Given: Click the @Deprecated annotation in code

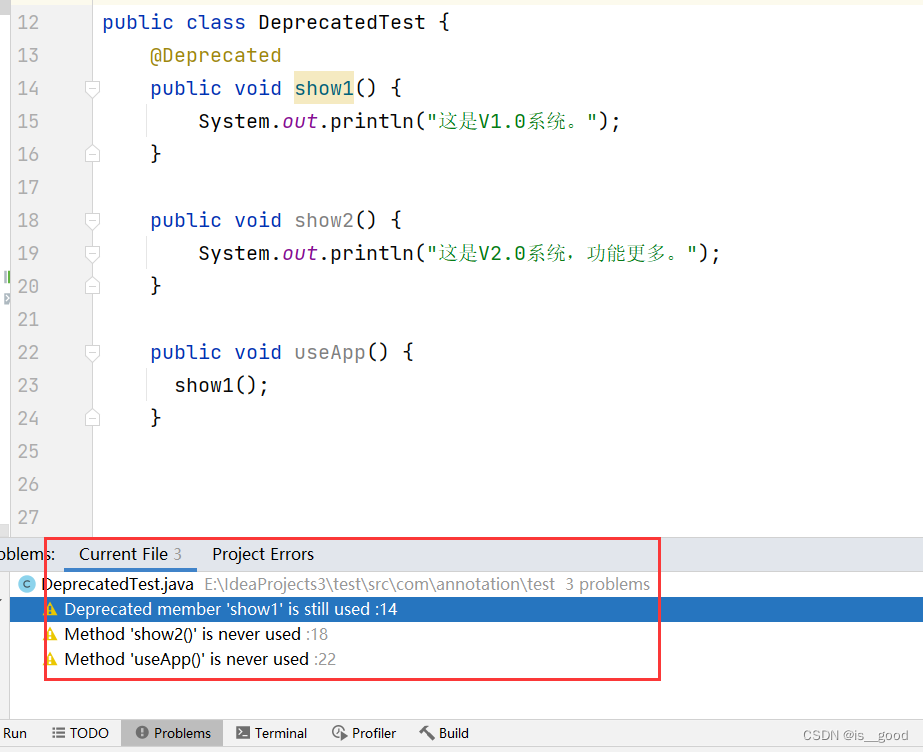Looking at the screenshot, I should [x=216, y=55].
